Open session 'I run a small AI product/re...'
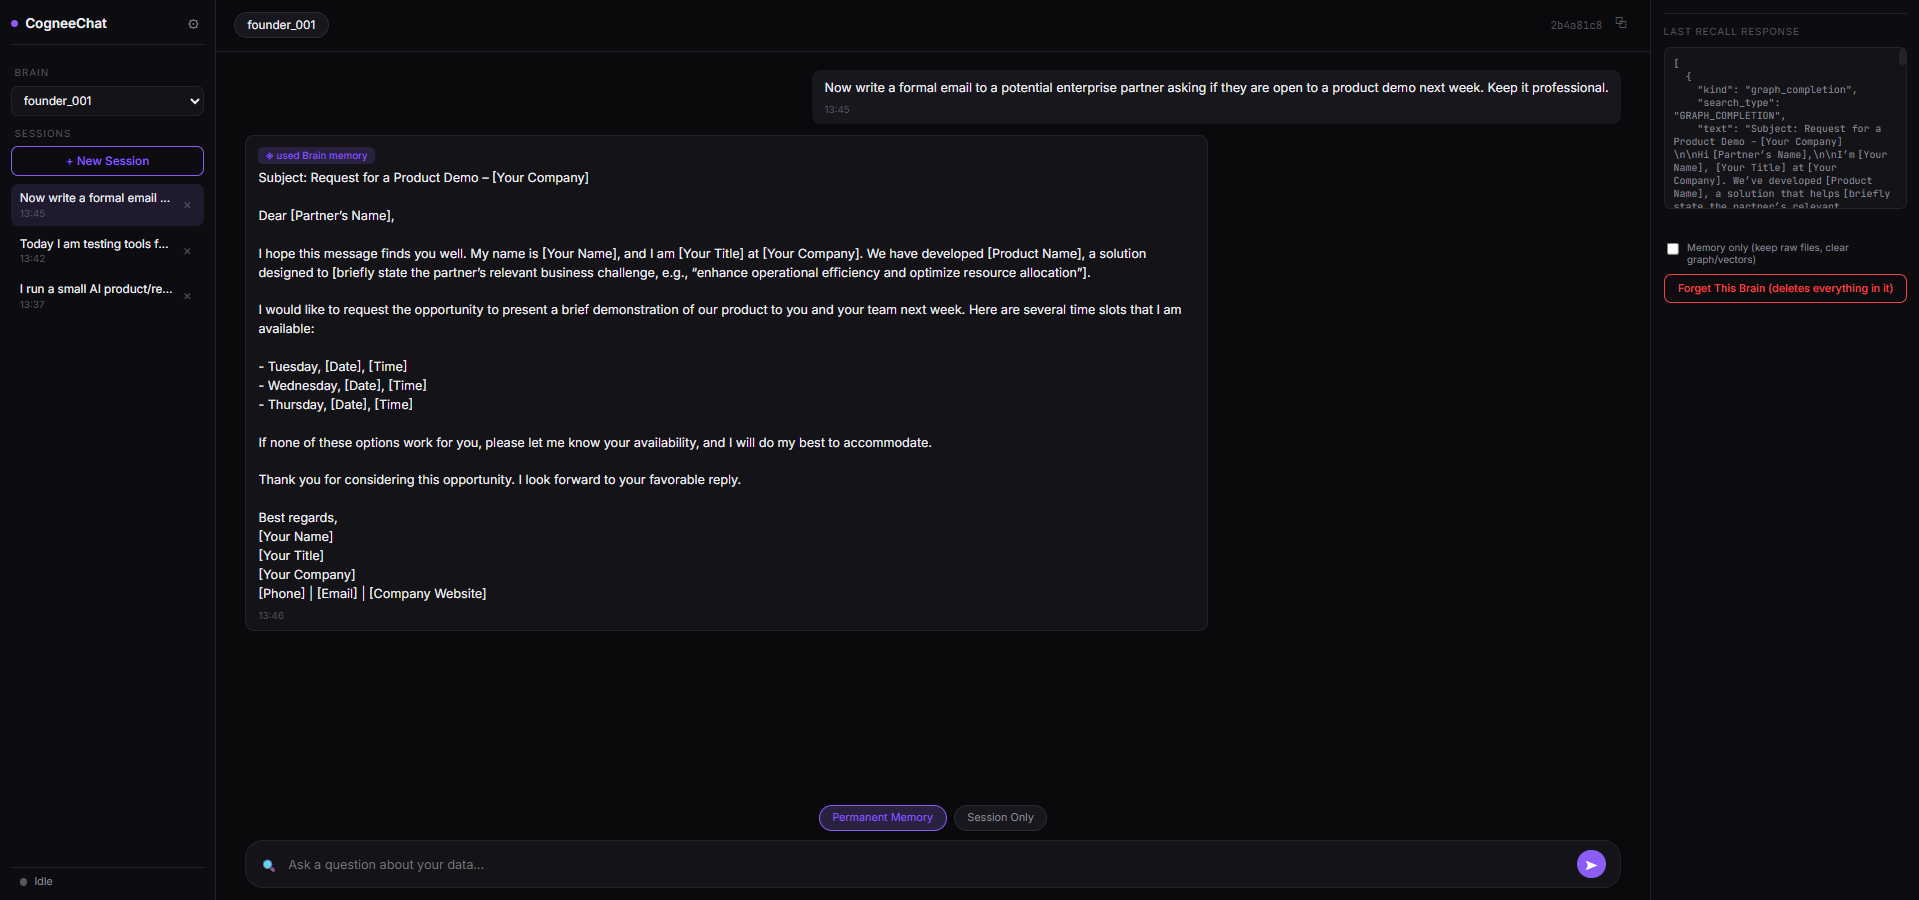1919x900 pixels. pyautogui.click(x=97, y=296)
